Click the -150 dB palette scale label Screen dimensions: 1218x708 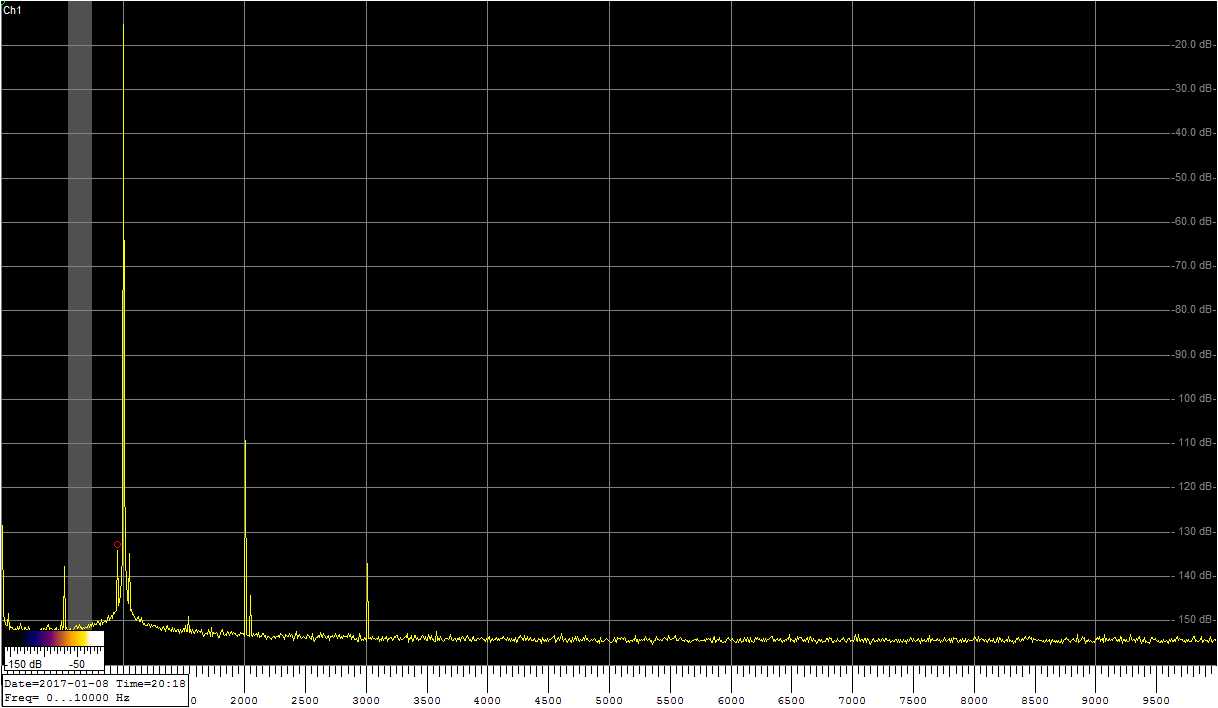tap(24, 664)
